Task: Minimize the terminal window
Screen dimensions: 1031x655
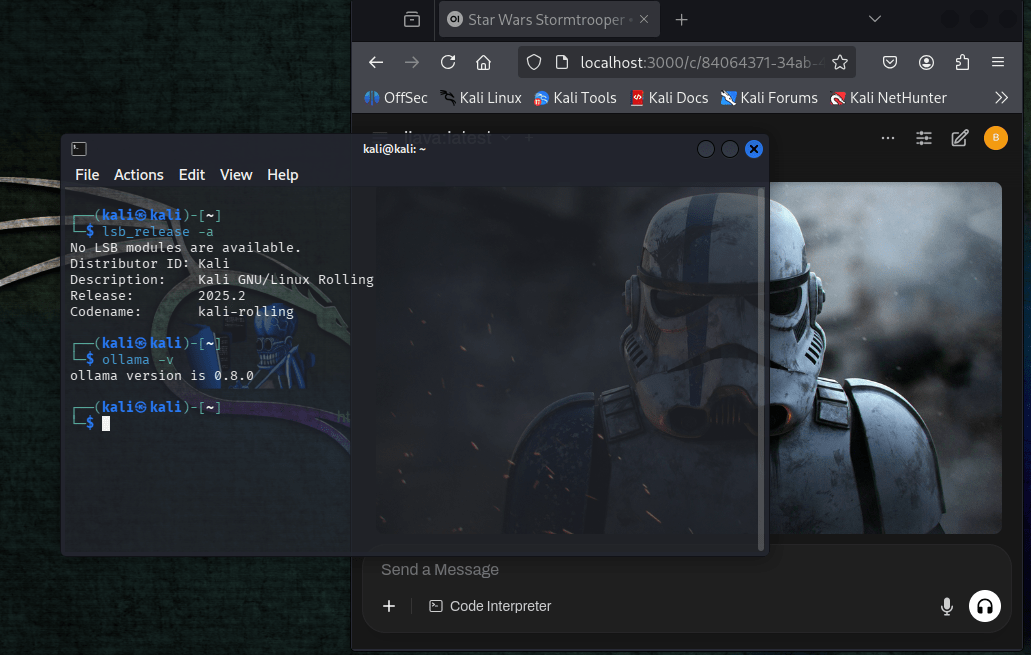Action: coord(706,149)
